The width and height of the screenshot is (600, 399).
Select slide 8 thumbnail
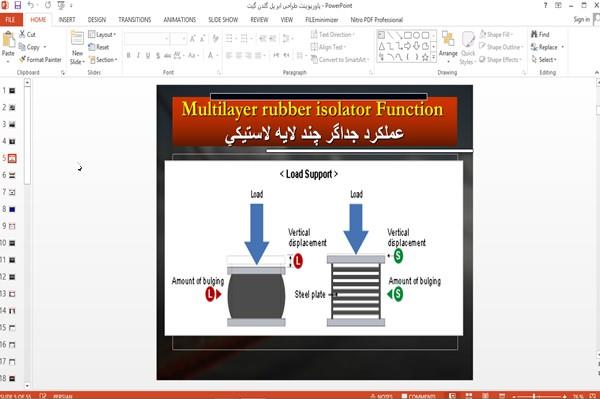tap(12, 209)
